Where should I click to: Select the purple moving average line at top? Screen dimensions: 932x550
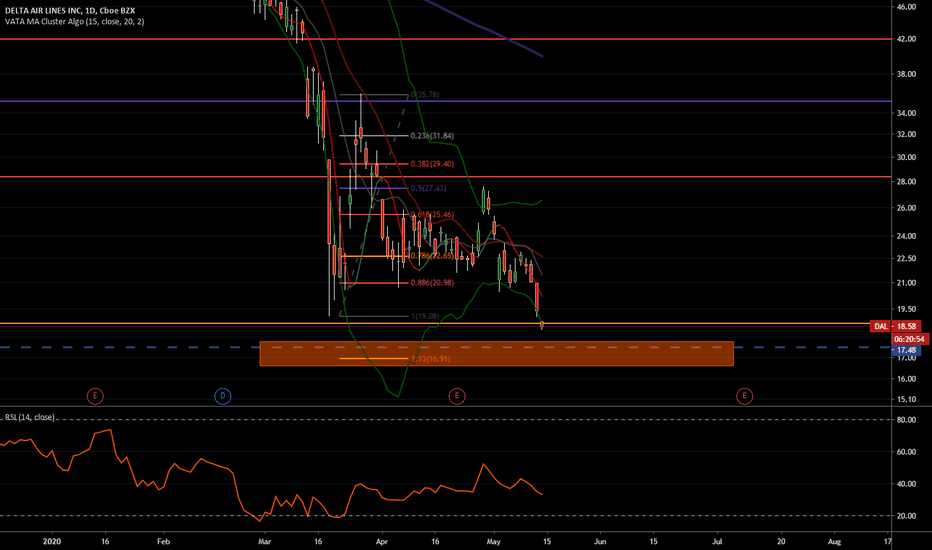483,28
